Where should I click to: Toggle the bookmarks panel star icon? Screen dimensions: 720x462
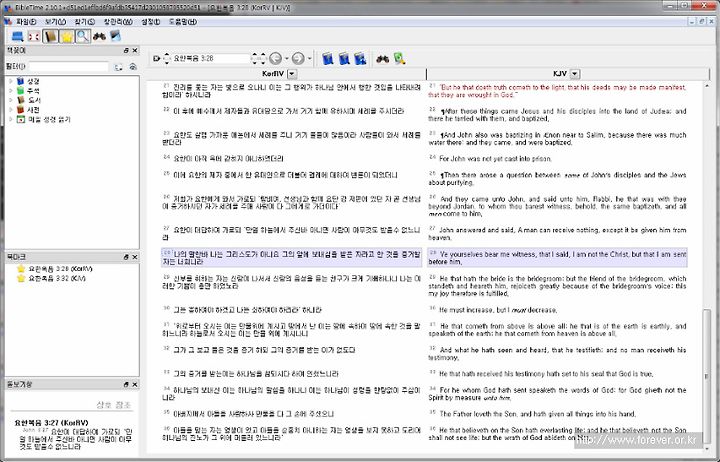[x=67, y=36]
